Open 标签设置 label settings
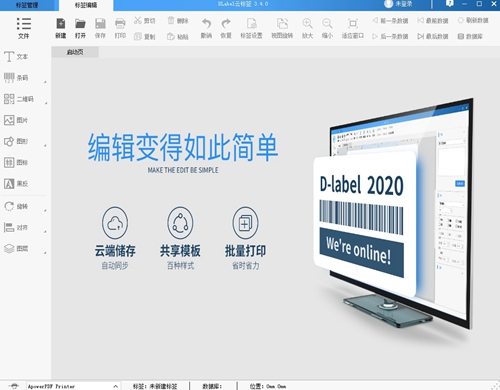500x390 pixels. click(x=251, y=28)
